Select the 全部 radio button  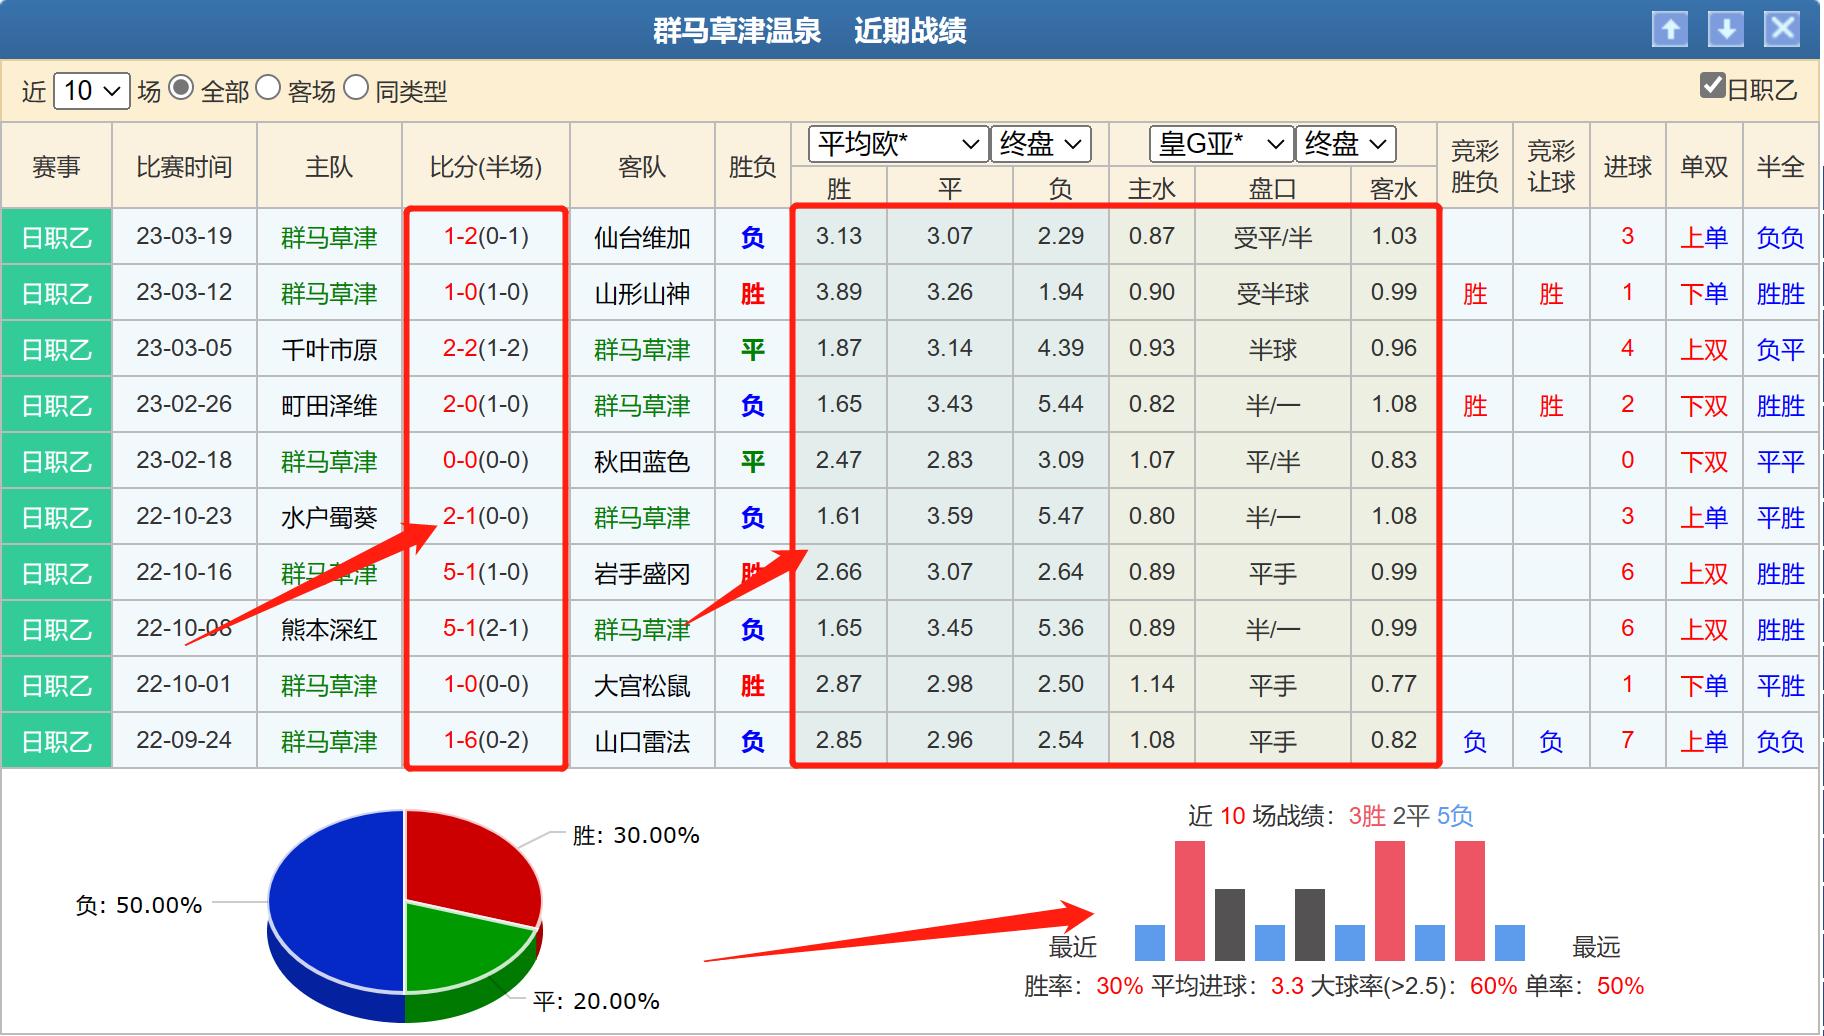point(180,90)
